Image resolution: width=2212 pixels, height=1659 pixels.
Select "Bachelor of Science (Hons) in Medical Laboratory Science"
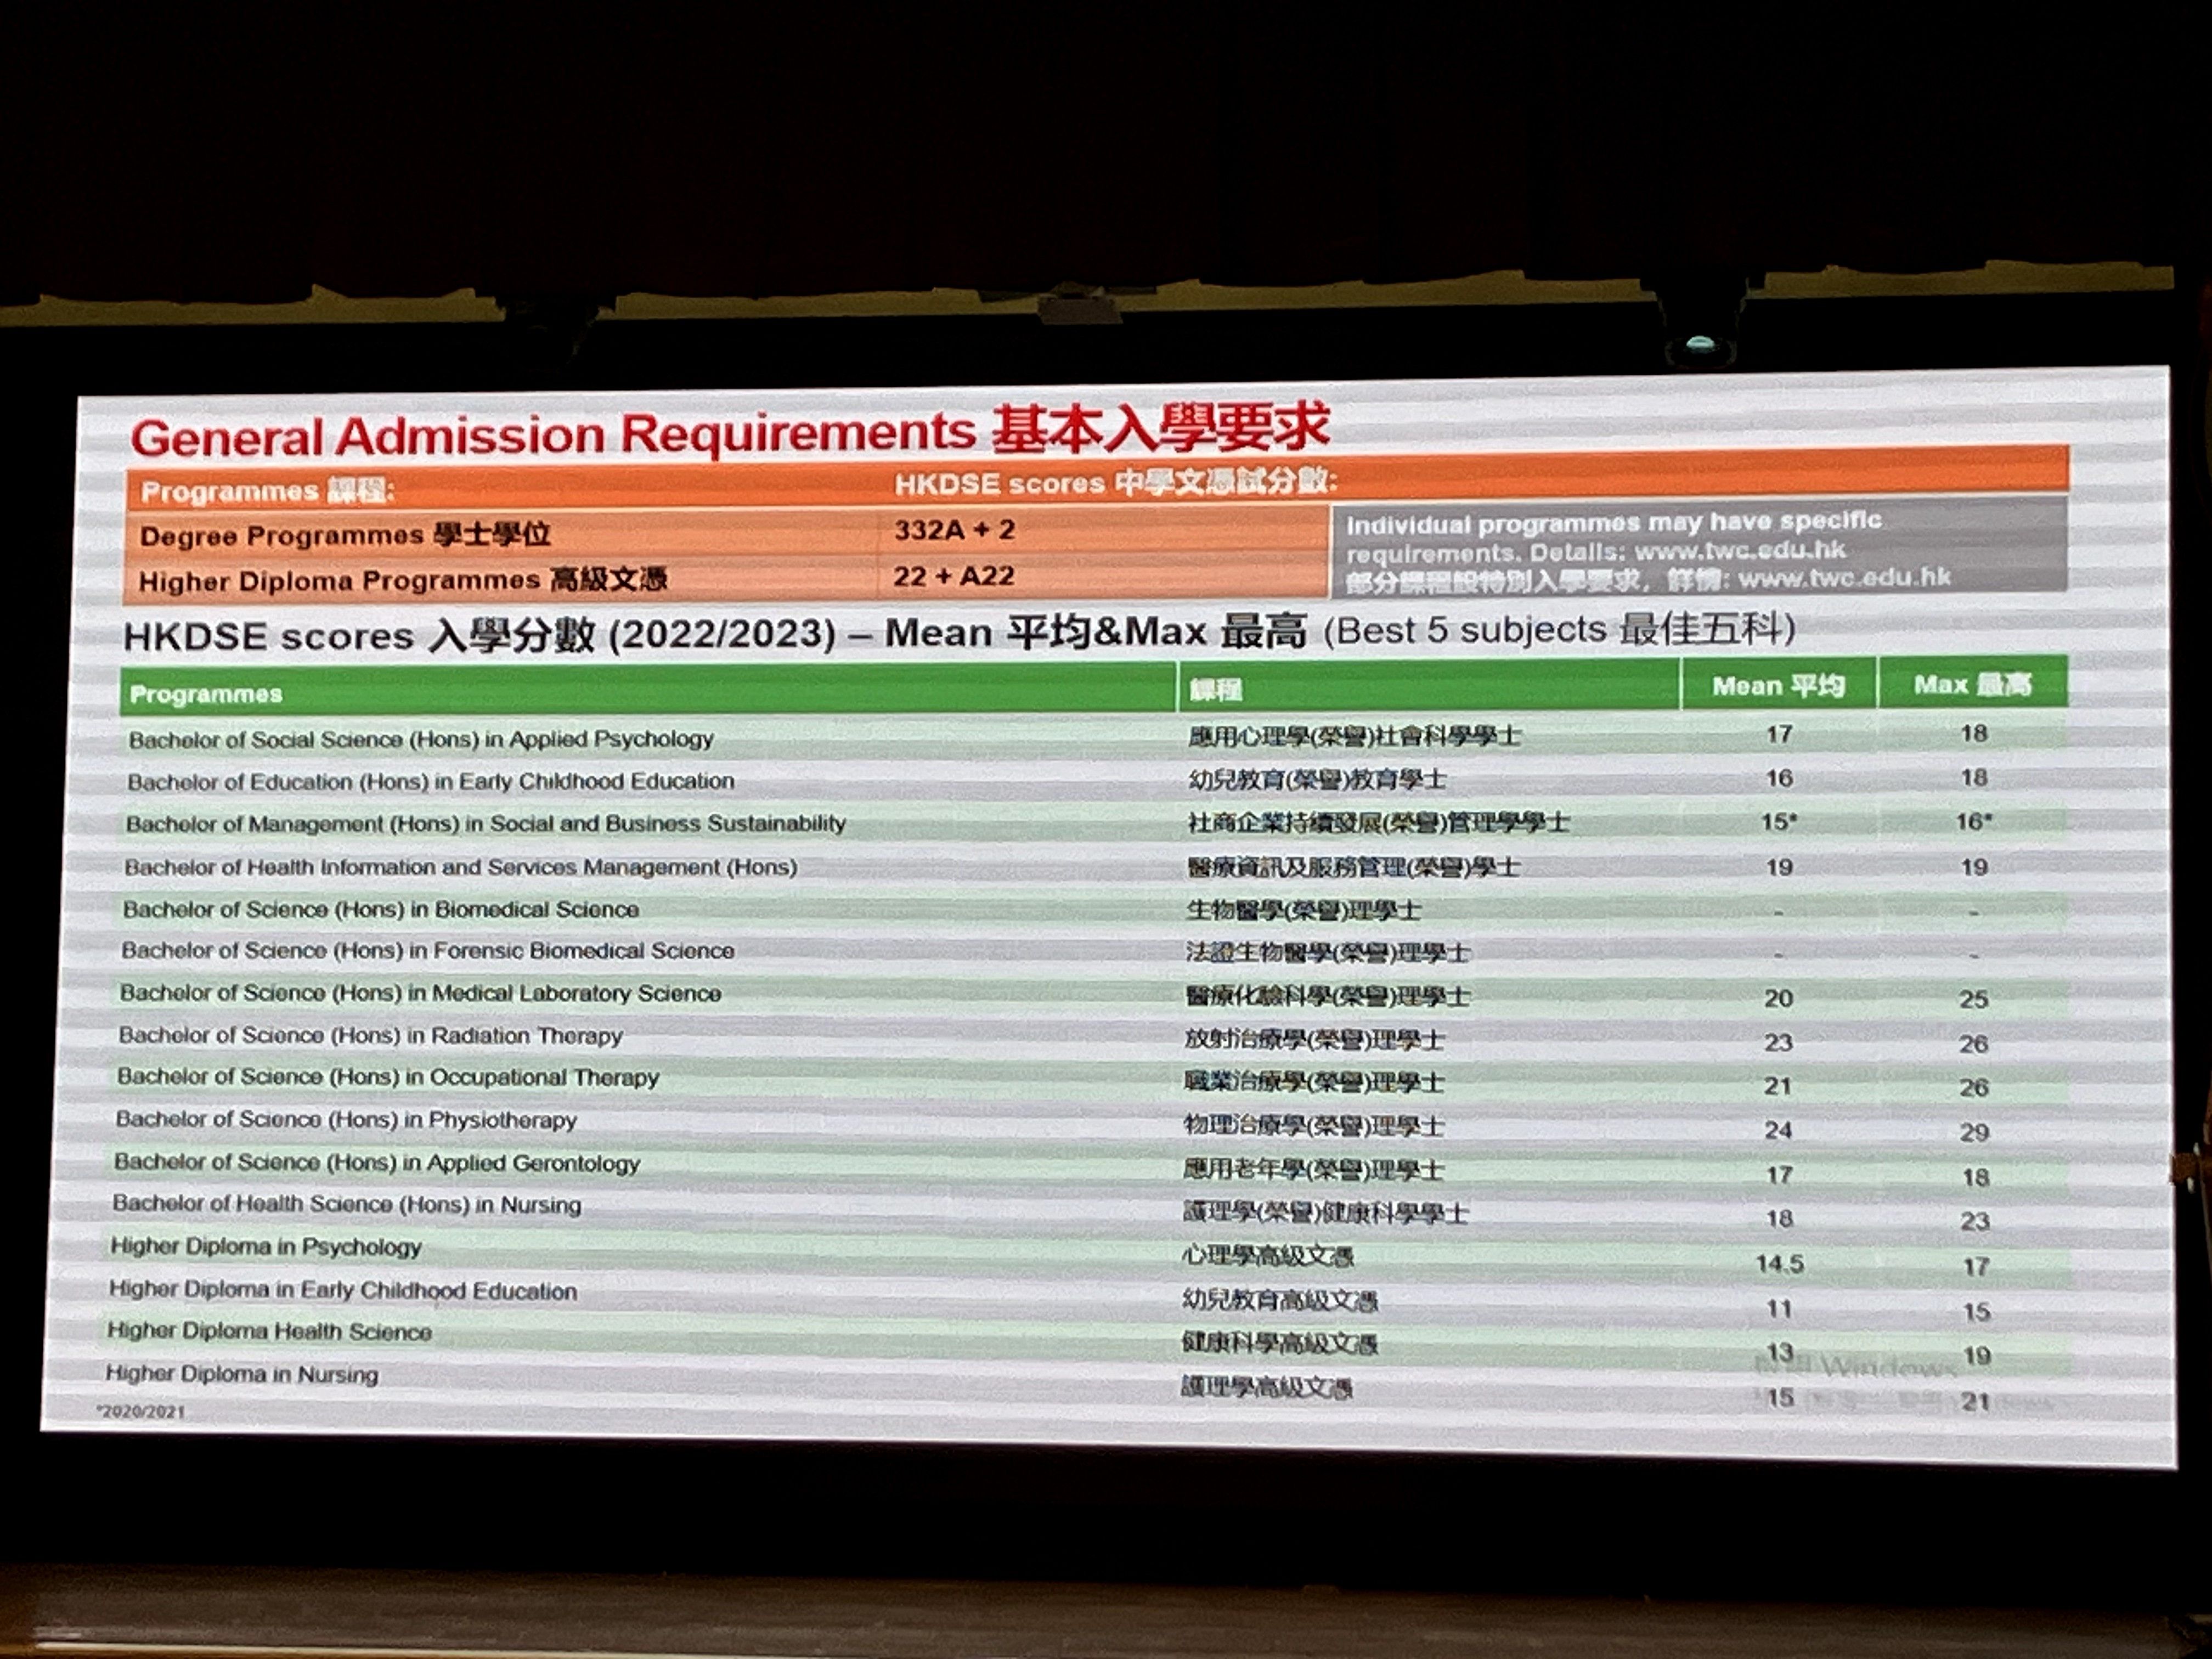point(420,993)
